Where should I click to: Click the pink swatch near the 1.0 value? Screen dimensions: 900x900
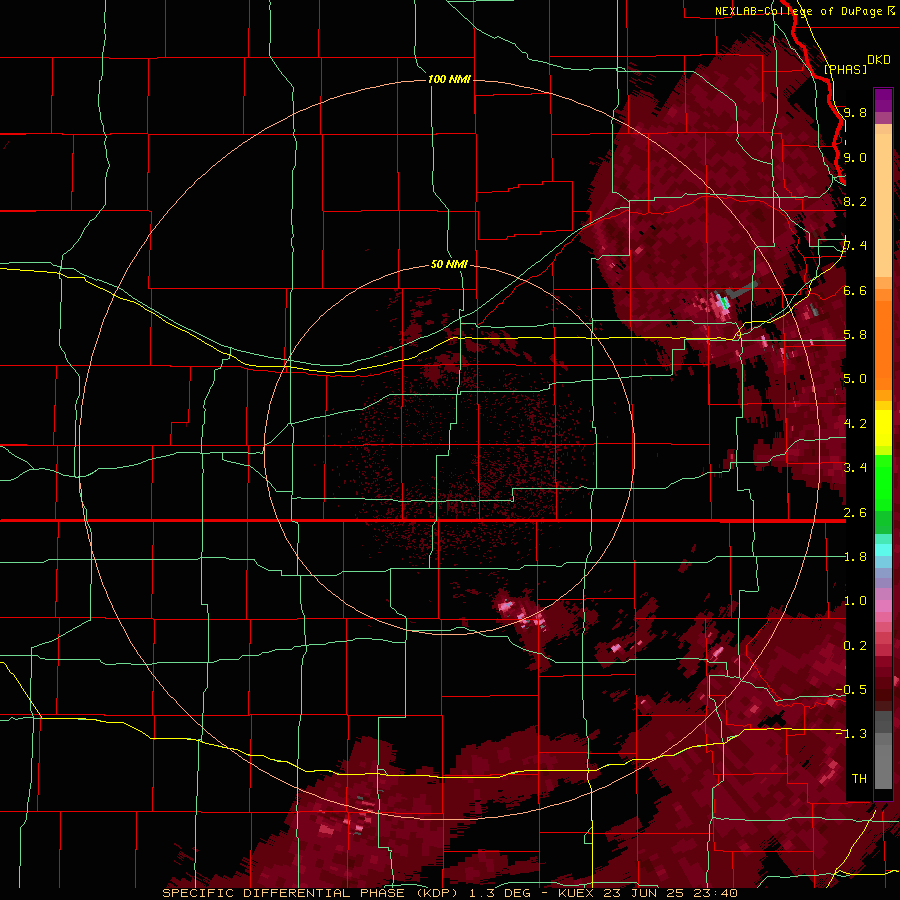point(883,606)
